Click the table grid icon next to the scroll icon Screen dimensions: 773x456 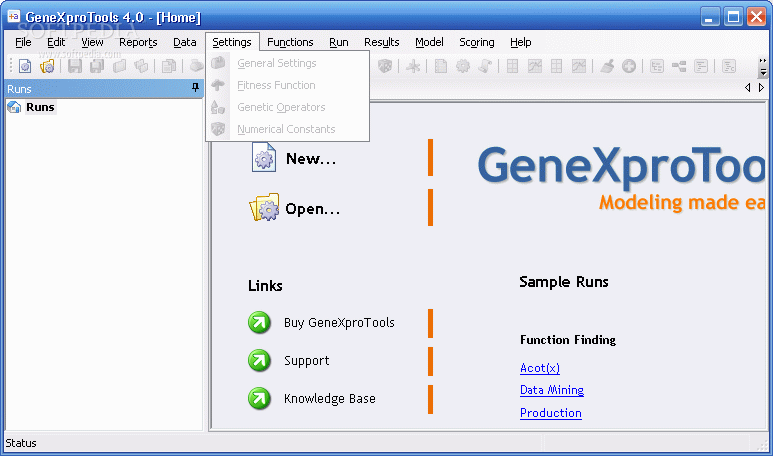(512, 66)
